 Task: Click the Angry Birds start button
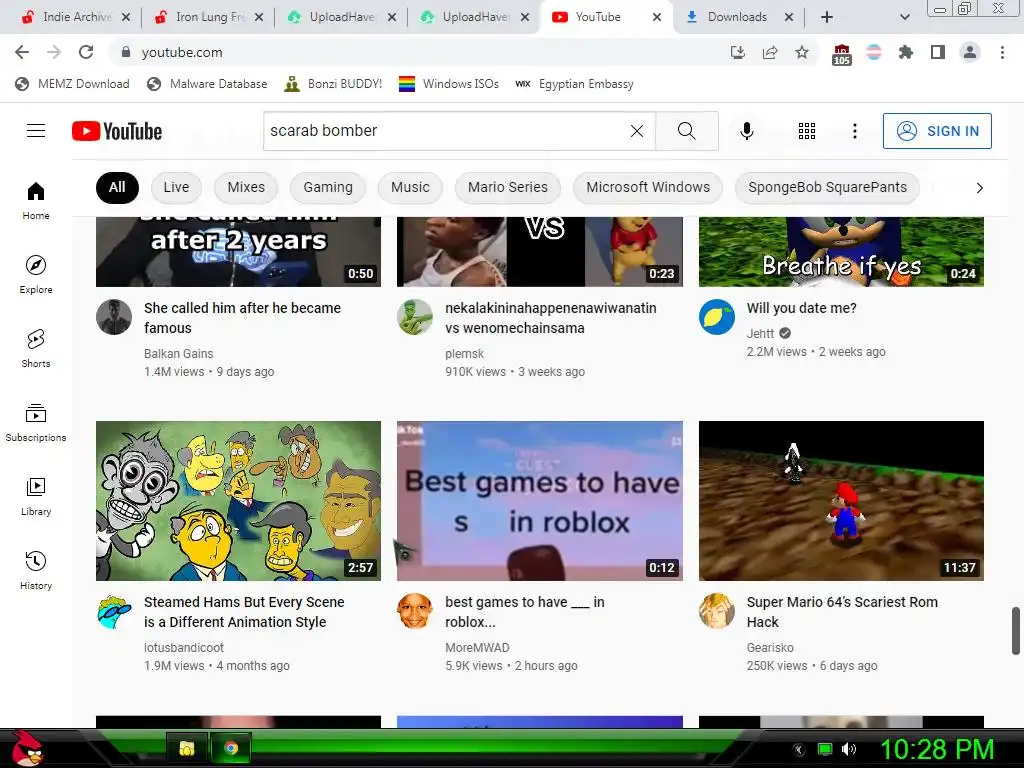click(x=26, y=748)
